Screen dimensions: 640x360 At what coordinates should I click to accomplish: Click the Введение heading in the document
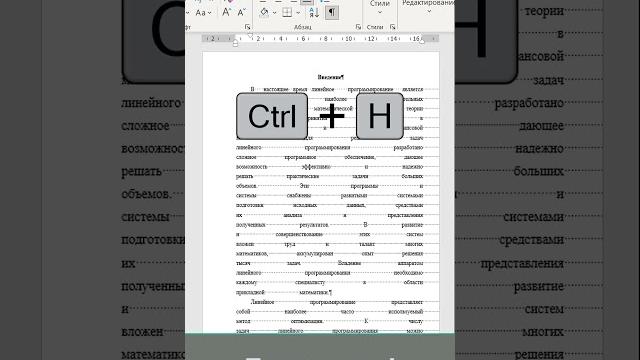(x=330, y=77)
